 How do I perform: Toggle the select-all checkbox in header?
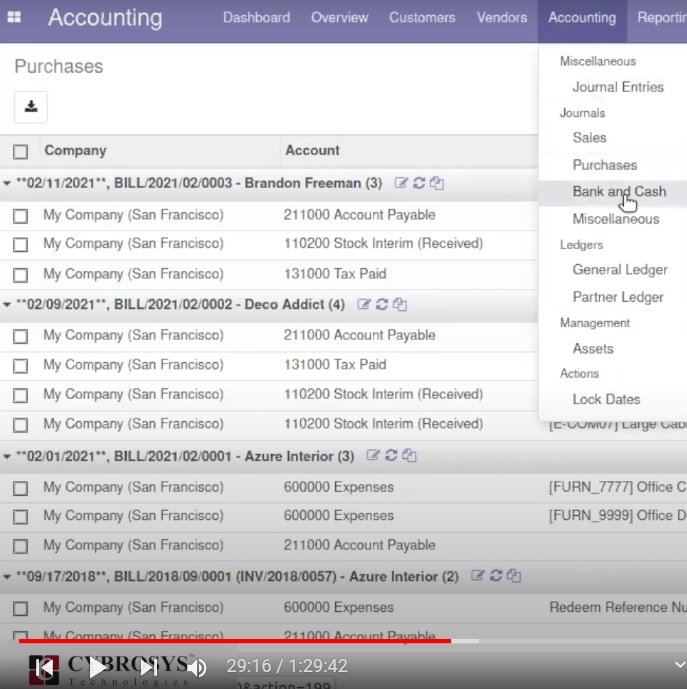point(20,152)
